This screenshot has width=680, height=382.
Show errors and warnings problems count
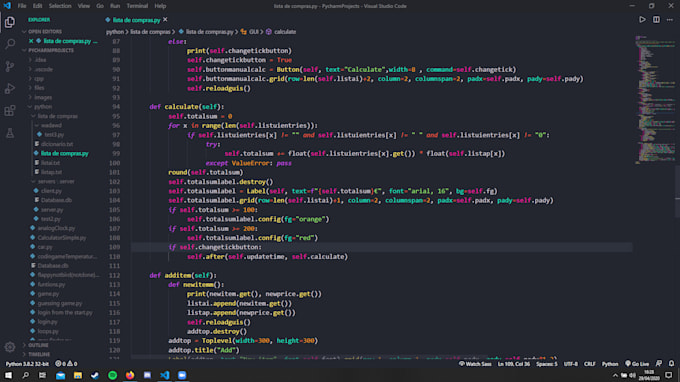click(66, 364)
